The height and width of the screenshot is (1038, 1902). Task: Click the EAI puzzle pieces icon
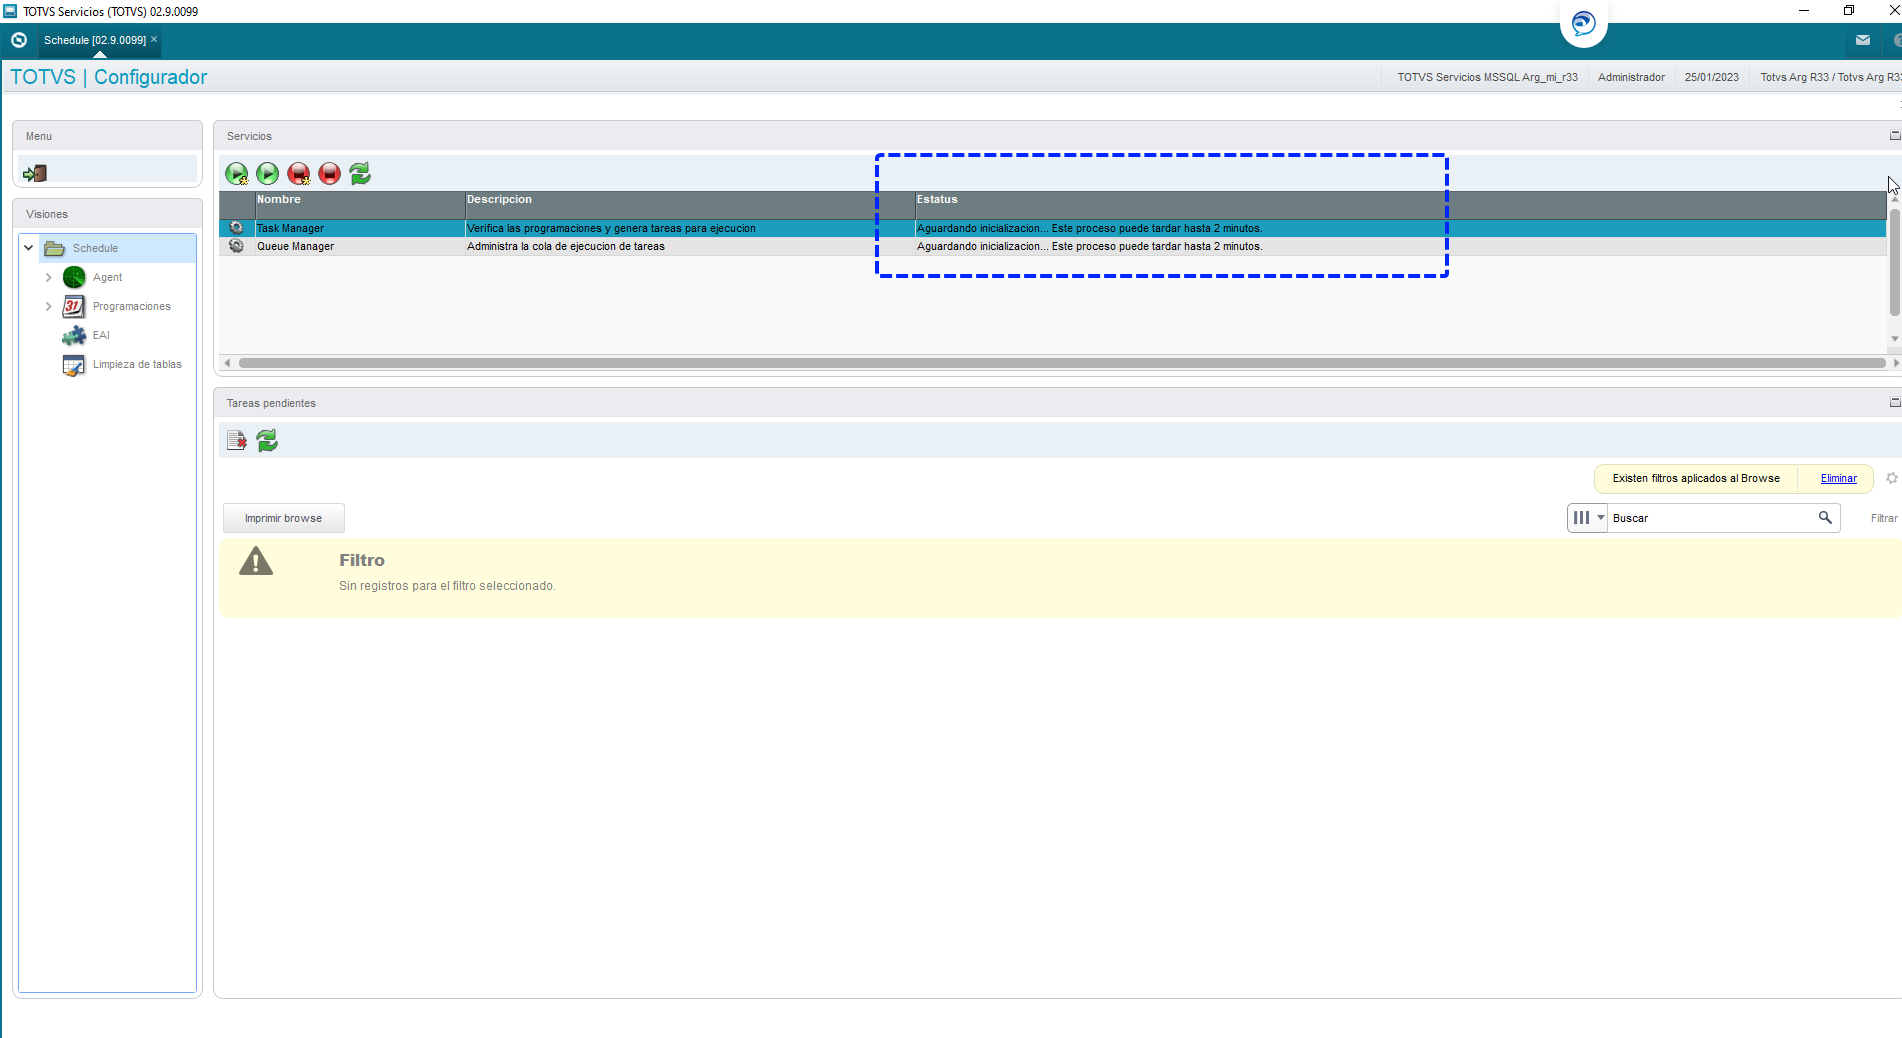[x=74, y=335]
